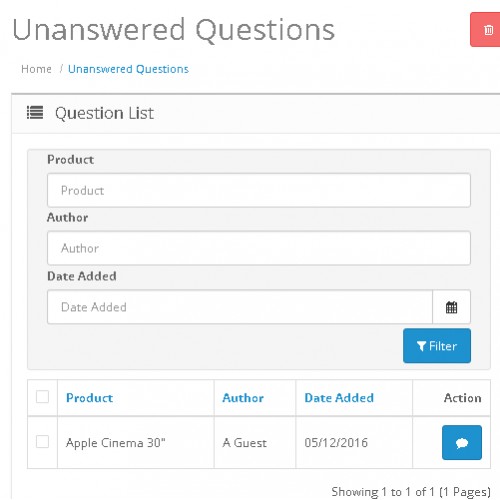Image resolution: width=500 pixels, height=500 pixels.
Task: Click the Date Added field label
Action: pos(82,276)
